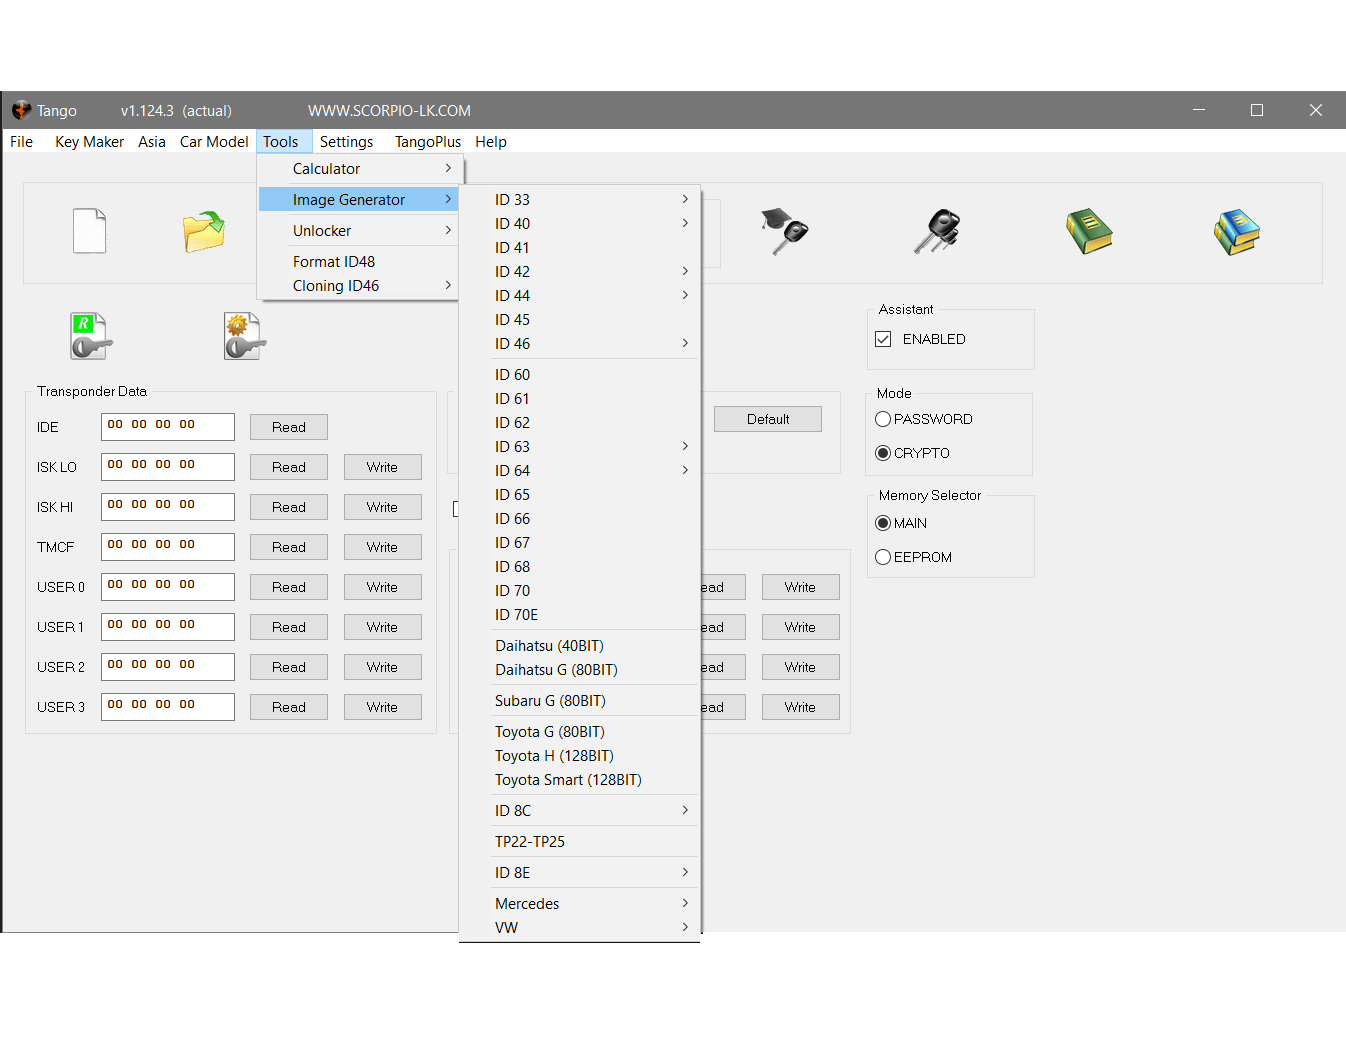Click the TMCF data input field
This screenshot has width=1346, height=1037.
168,547
